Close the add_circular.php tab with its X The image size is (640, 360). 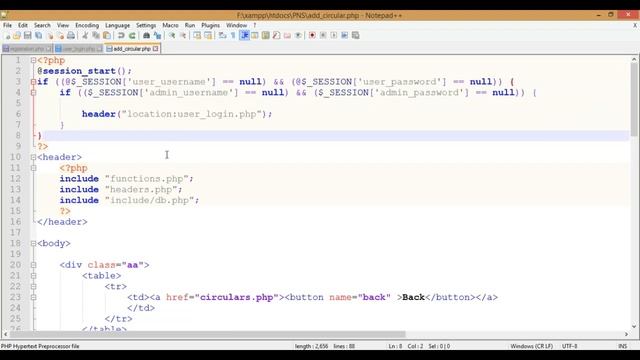[156, 49]
